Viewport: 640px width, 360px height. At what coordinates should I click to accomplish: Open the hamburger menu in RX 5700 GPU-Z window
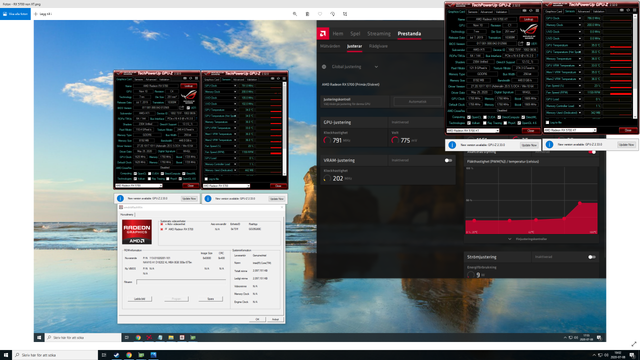click(197, 79)
